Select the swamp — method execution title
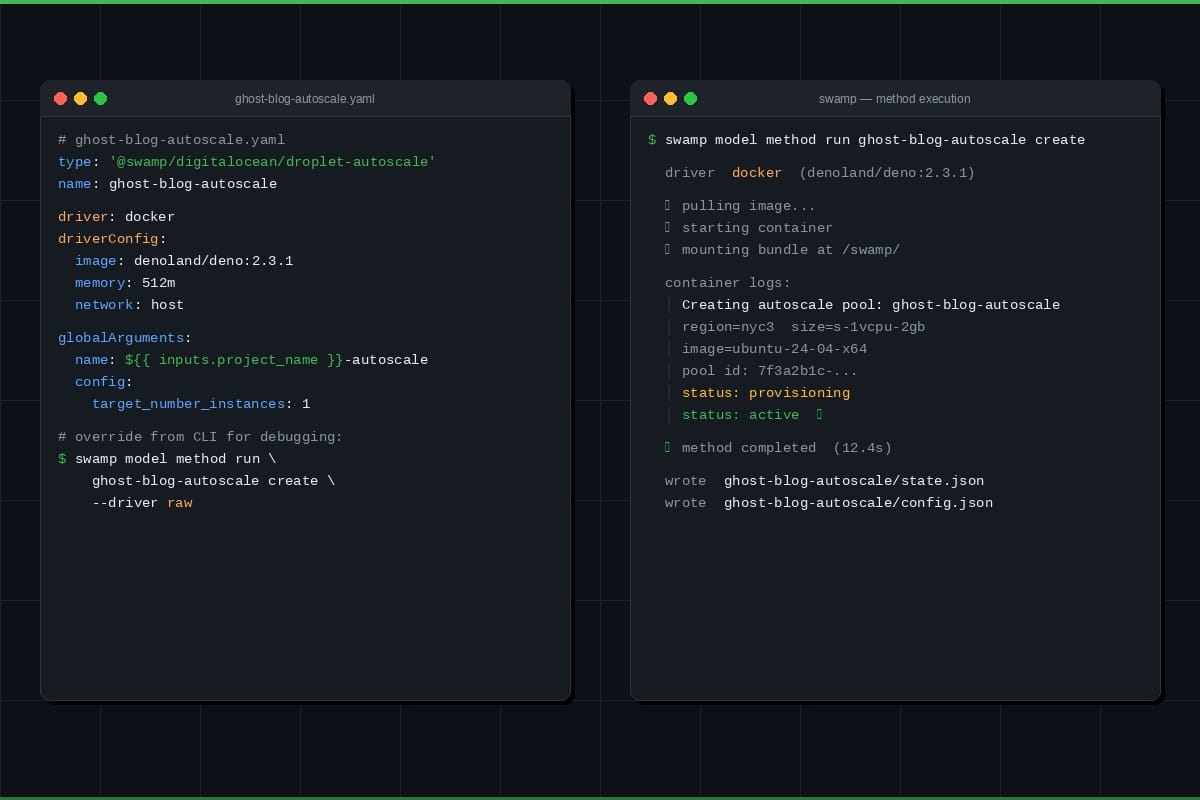Screen dimensions: 1200x800 [x=894, y=98]
